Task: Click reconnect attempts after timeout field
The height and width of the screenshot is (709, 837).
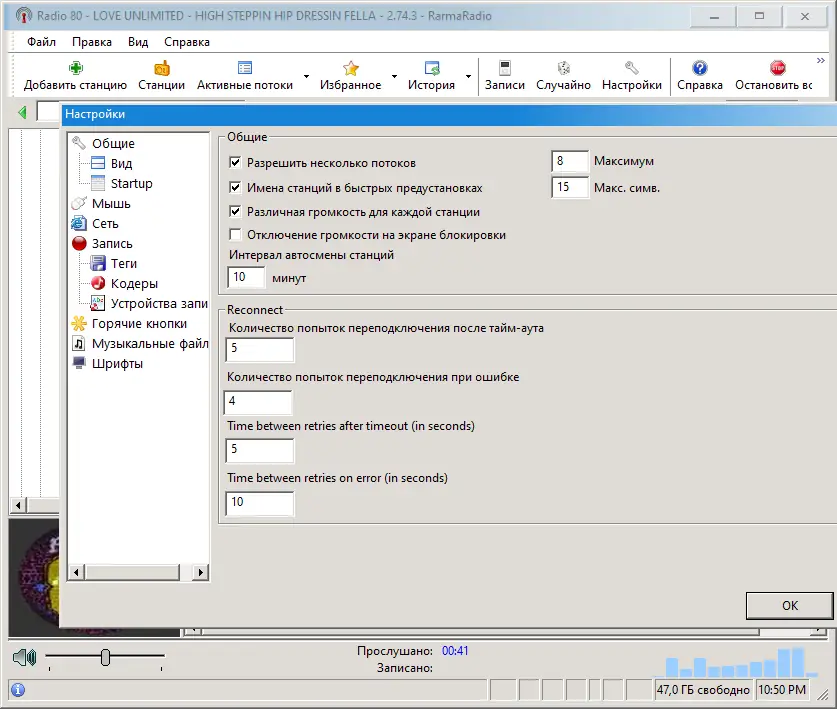Action: (259, 350)
